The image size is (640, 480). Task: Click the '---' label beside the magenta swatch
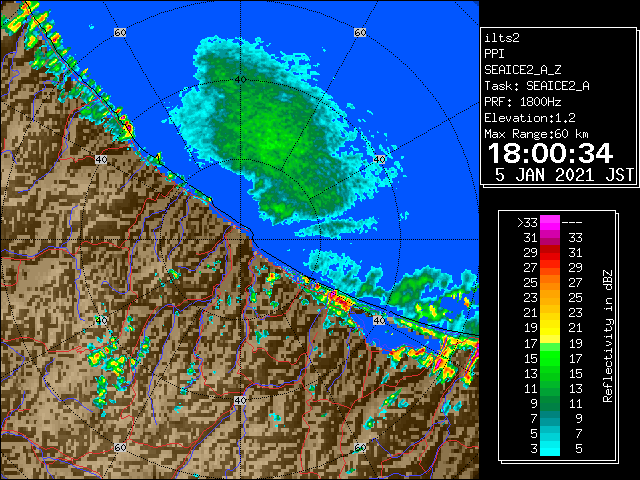click(x=572, y=223)
